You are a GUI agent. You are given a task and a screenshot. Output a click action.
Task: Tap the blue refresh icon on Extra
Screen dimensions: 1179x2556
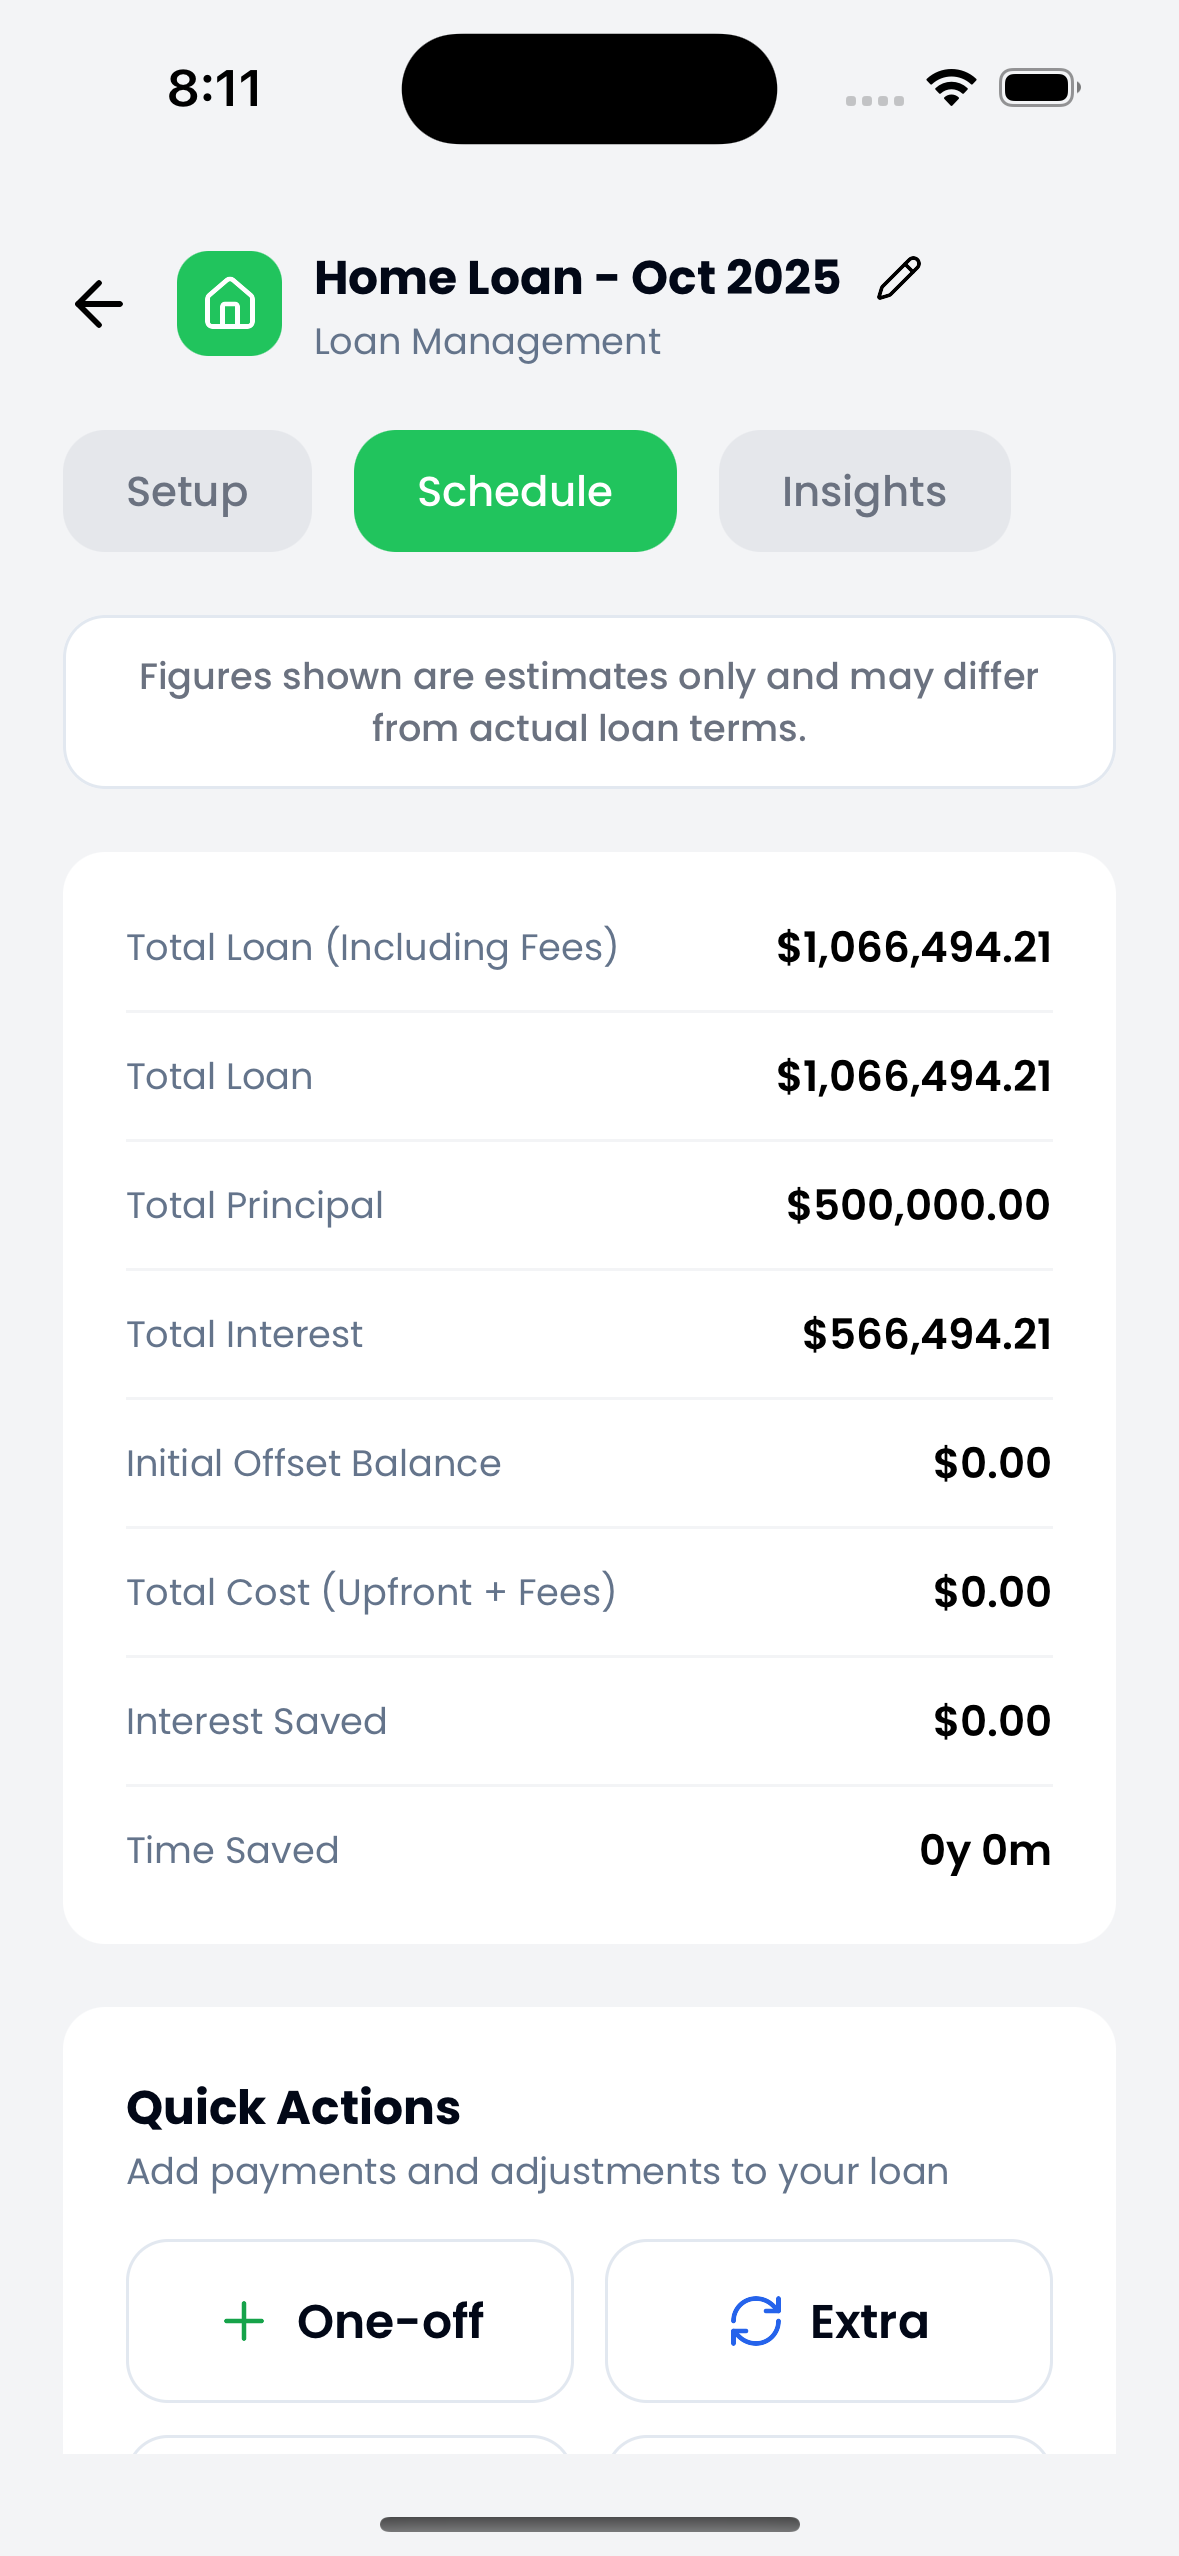[756, 2321]
